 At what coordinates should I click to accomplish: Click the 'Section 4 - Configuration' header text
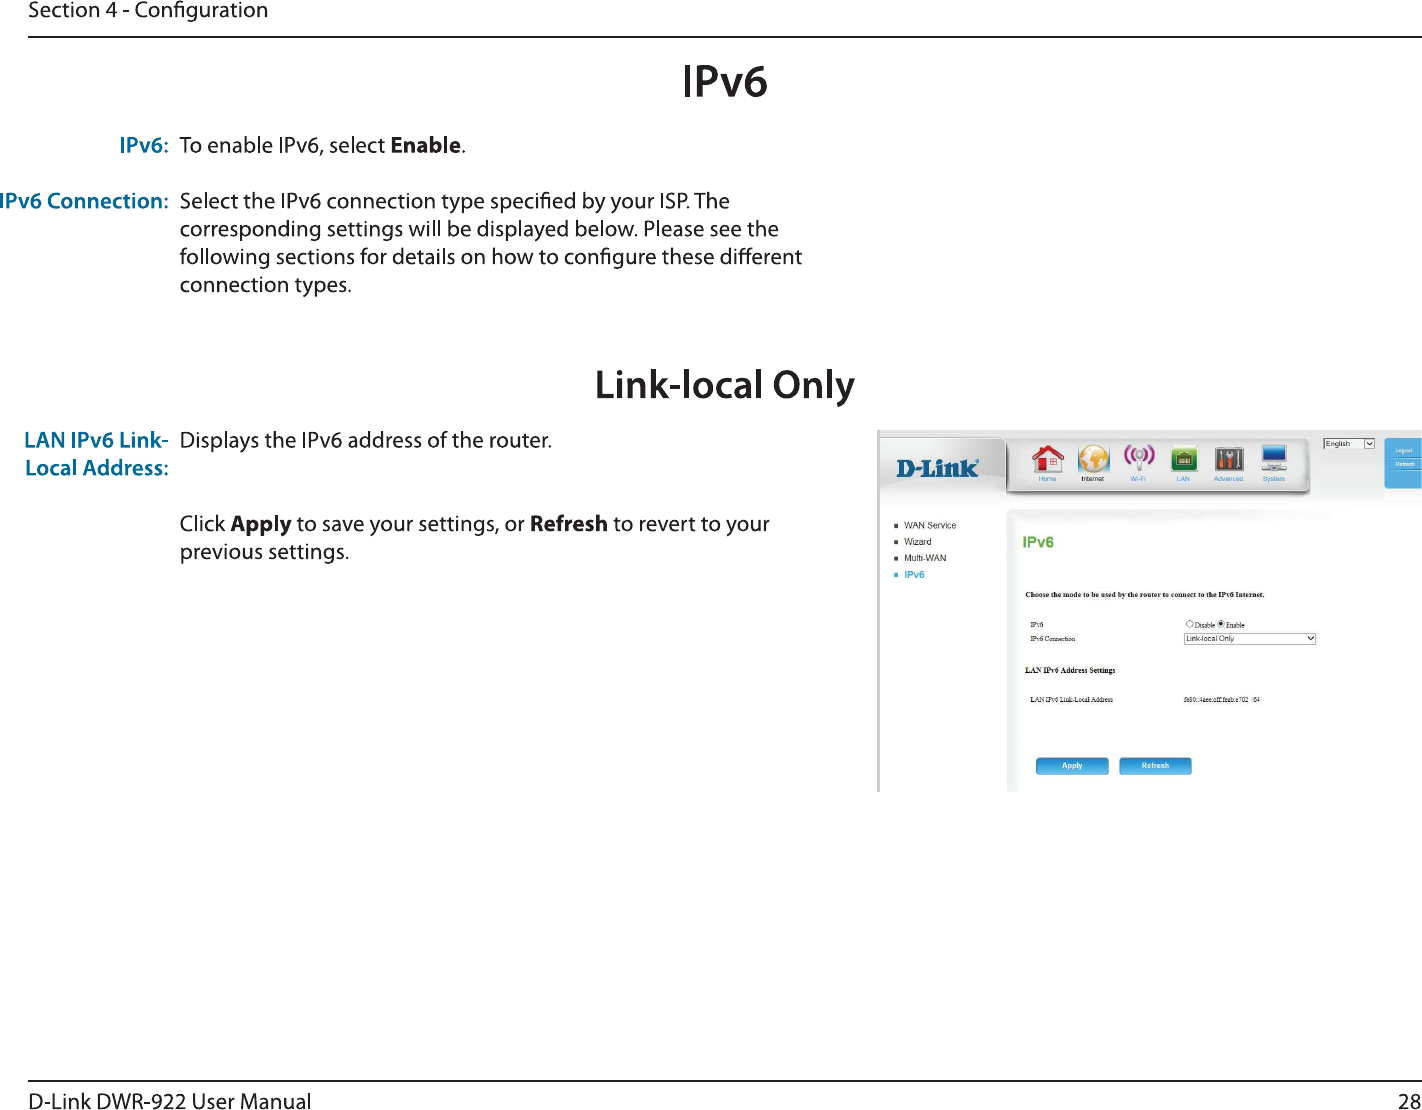(148, 11)
